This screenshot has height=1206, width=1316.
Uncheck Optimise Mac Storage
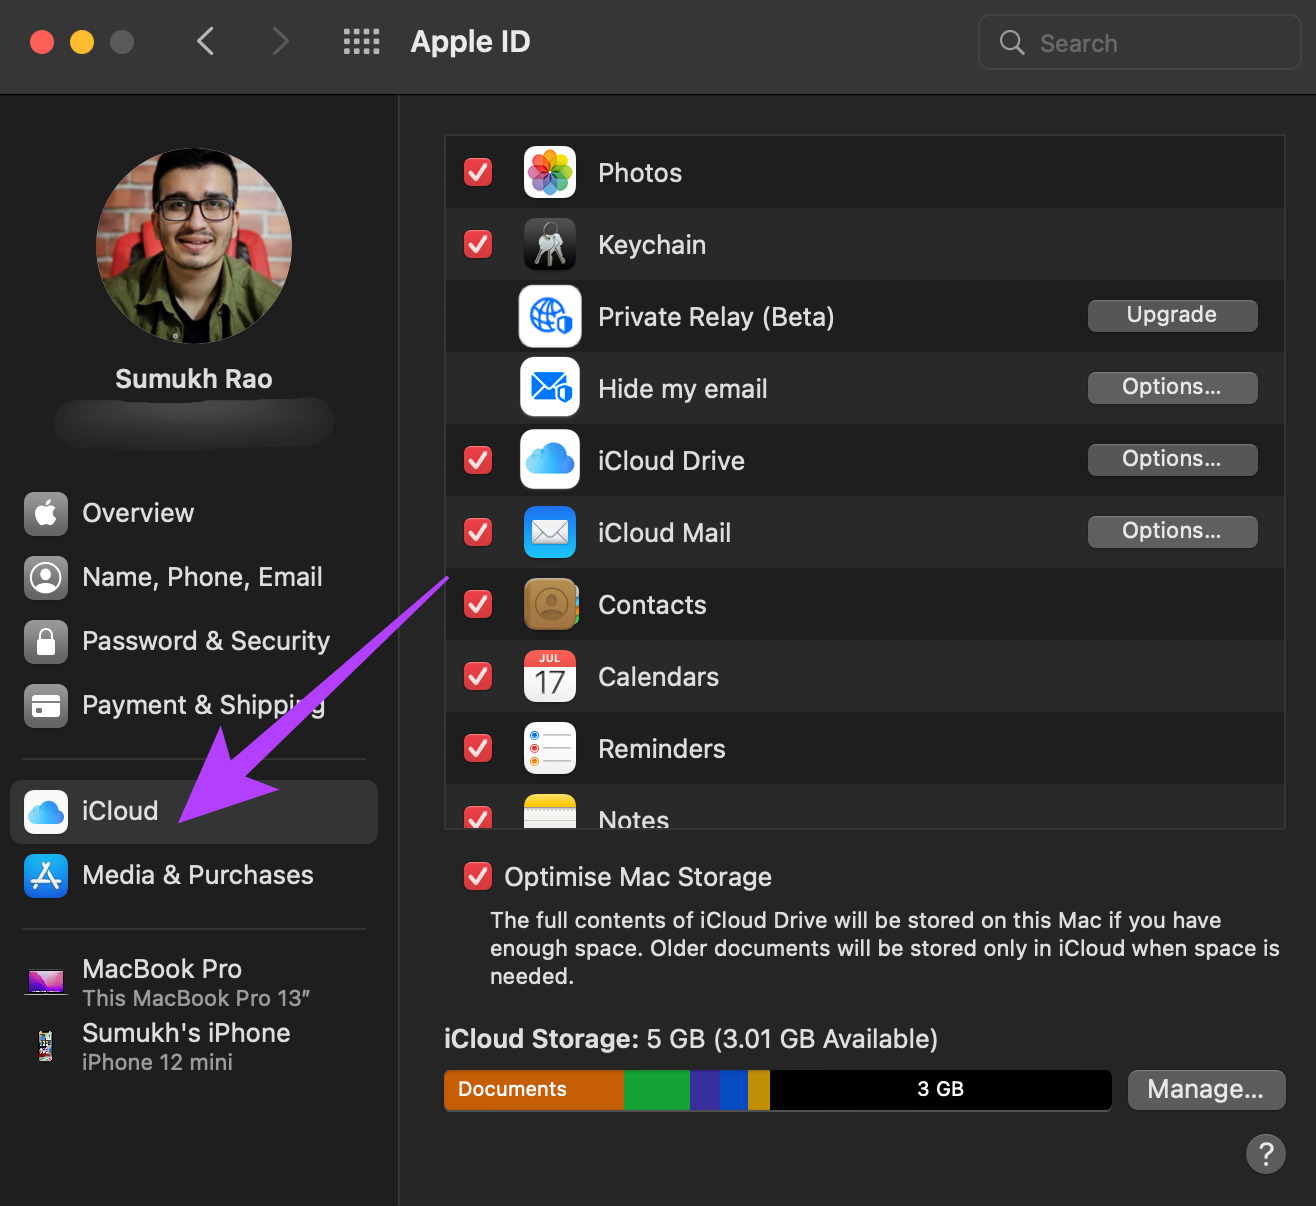(478, 876)
